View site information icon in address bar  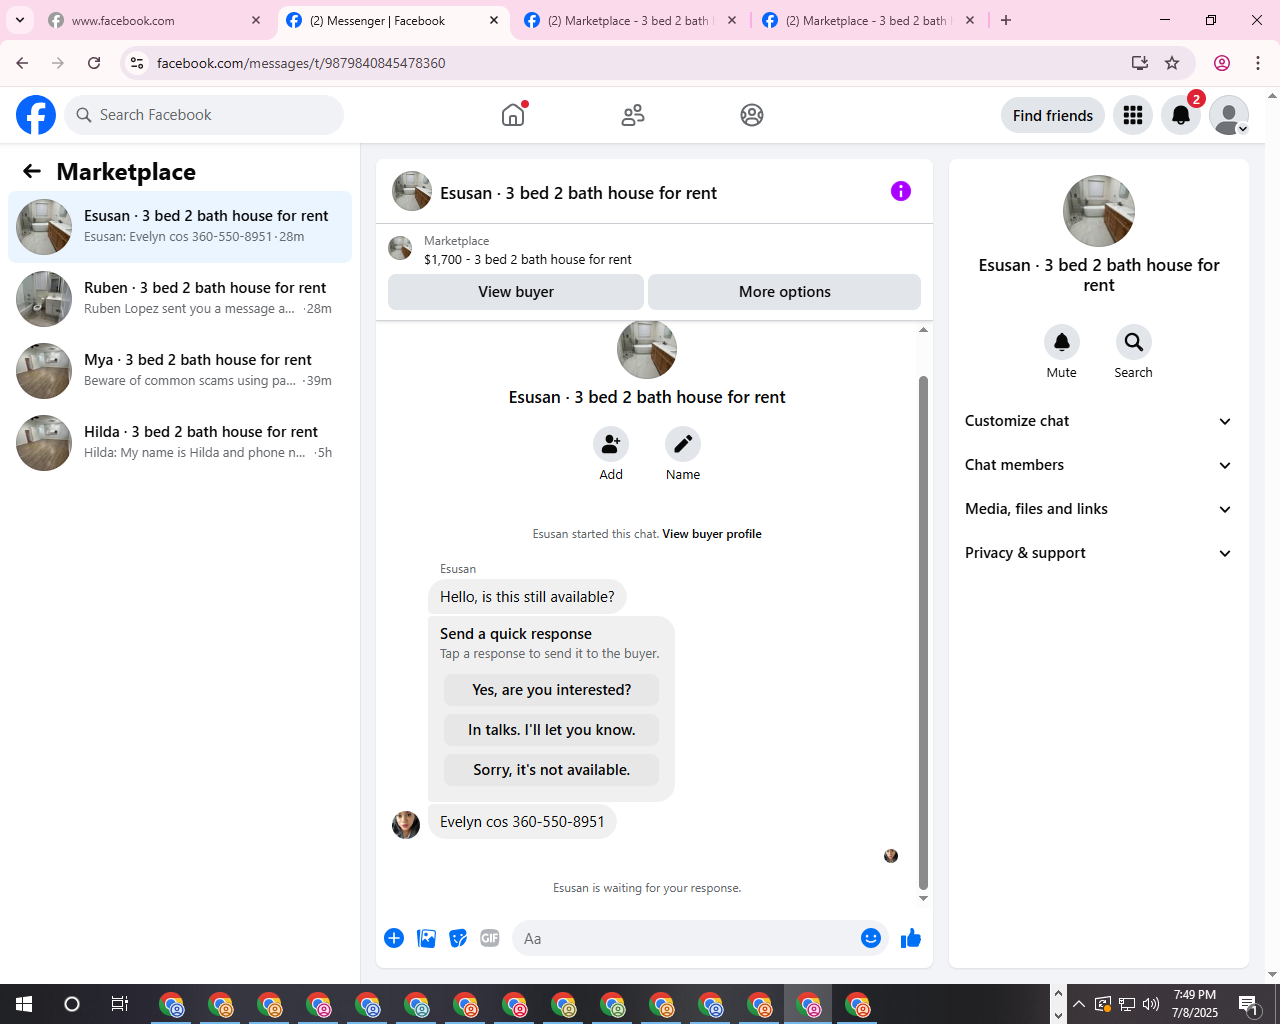point(137,63)
